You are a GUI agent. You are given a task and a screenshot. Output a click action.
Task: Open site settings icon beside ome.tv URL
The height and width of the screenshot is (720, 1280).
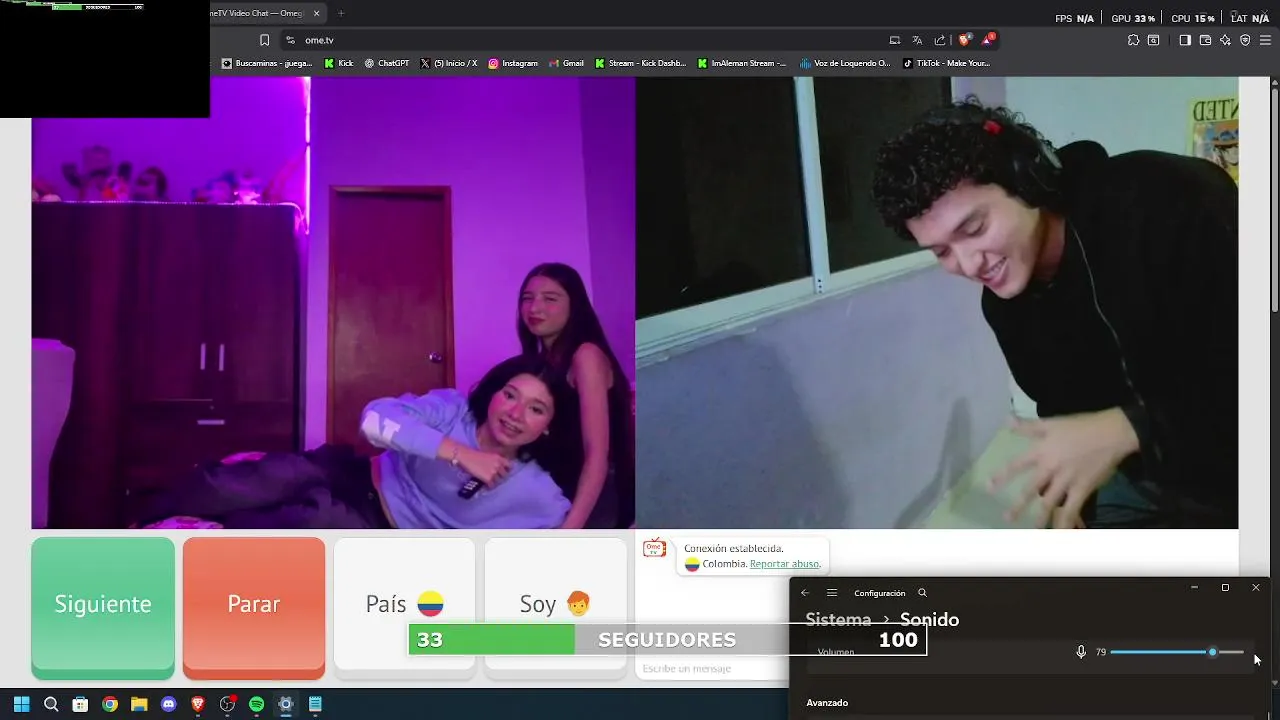(290, 40)
